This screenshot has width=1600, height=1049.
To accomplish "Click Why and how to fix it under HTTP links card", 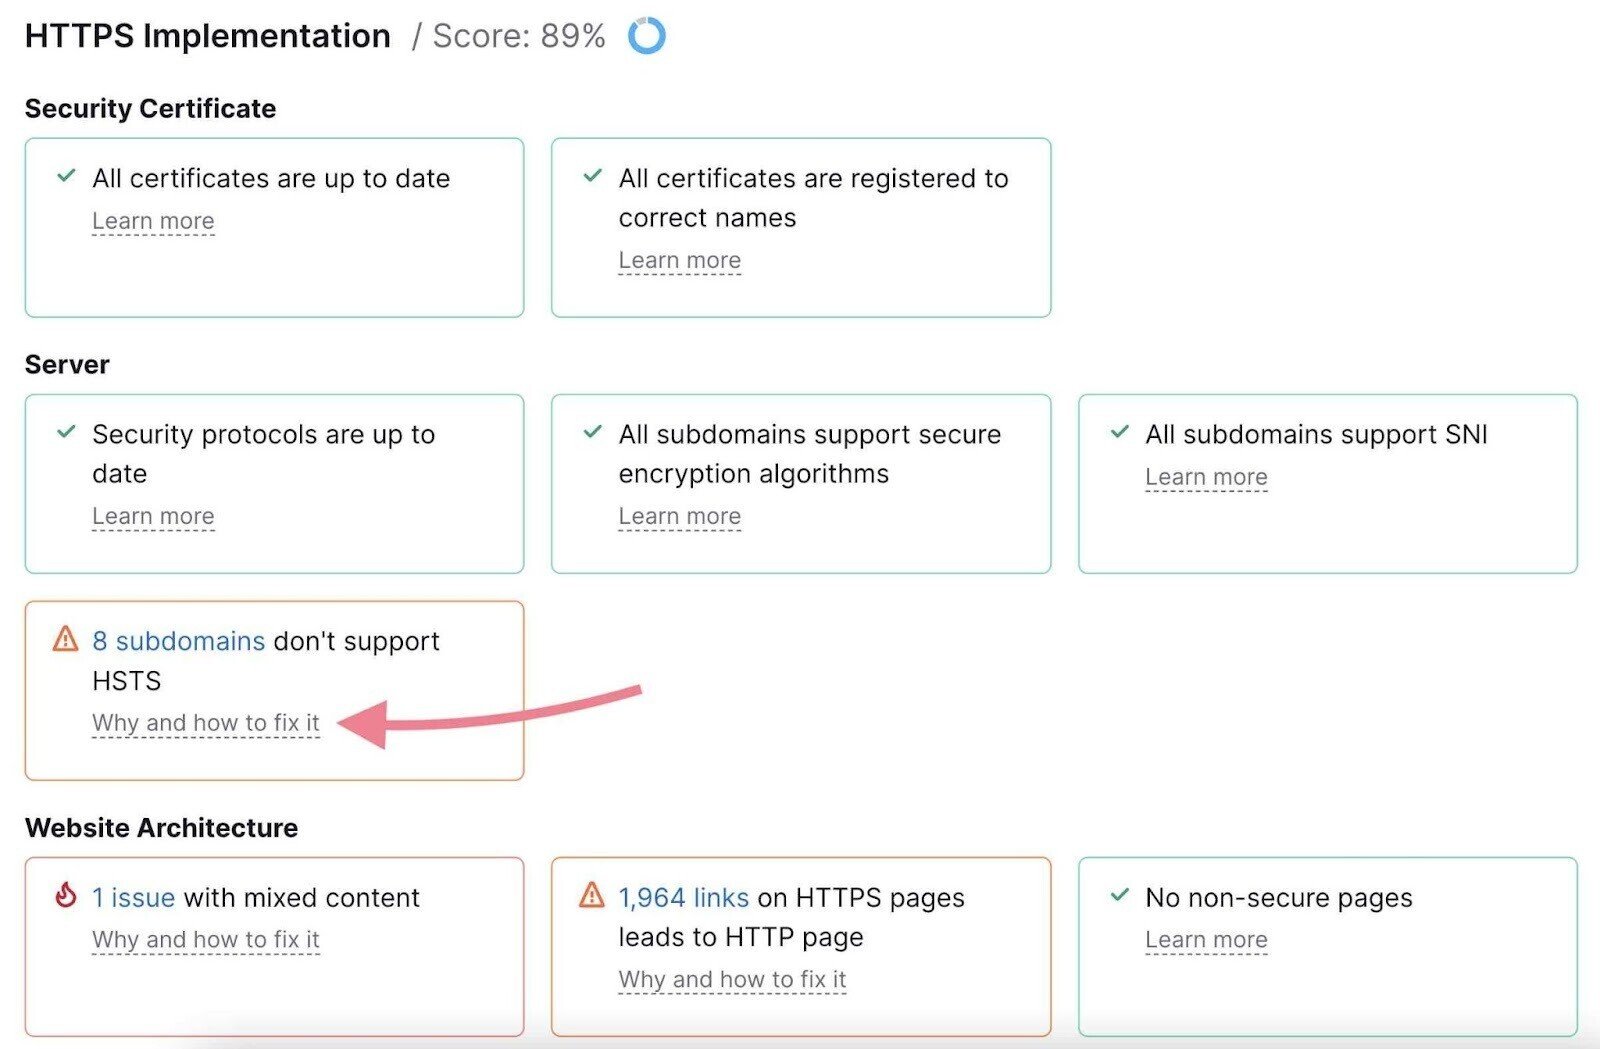I will pyautogui.click(x=732, y=979).
